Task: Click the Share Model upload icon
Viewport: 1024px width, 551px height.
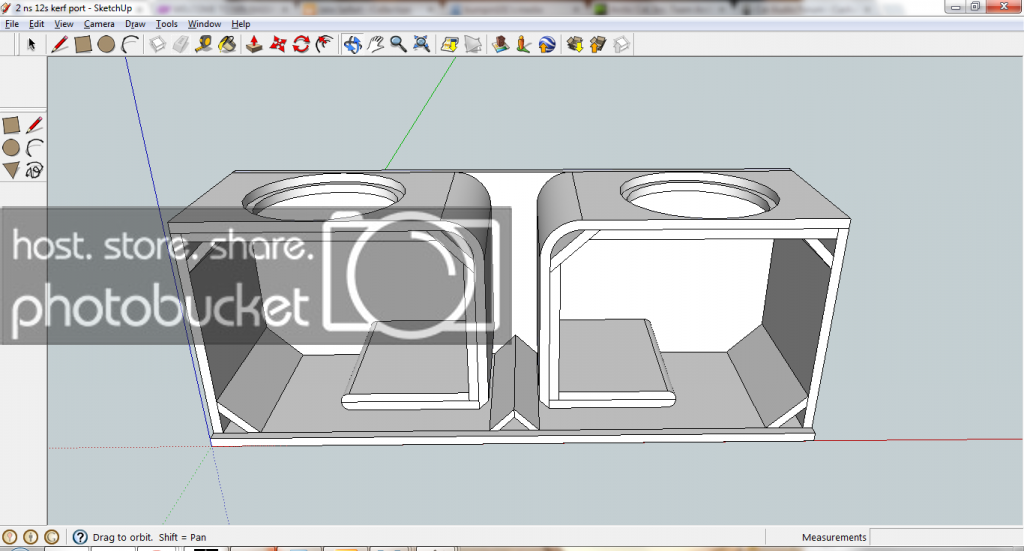Action: point(598,44)
